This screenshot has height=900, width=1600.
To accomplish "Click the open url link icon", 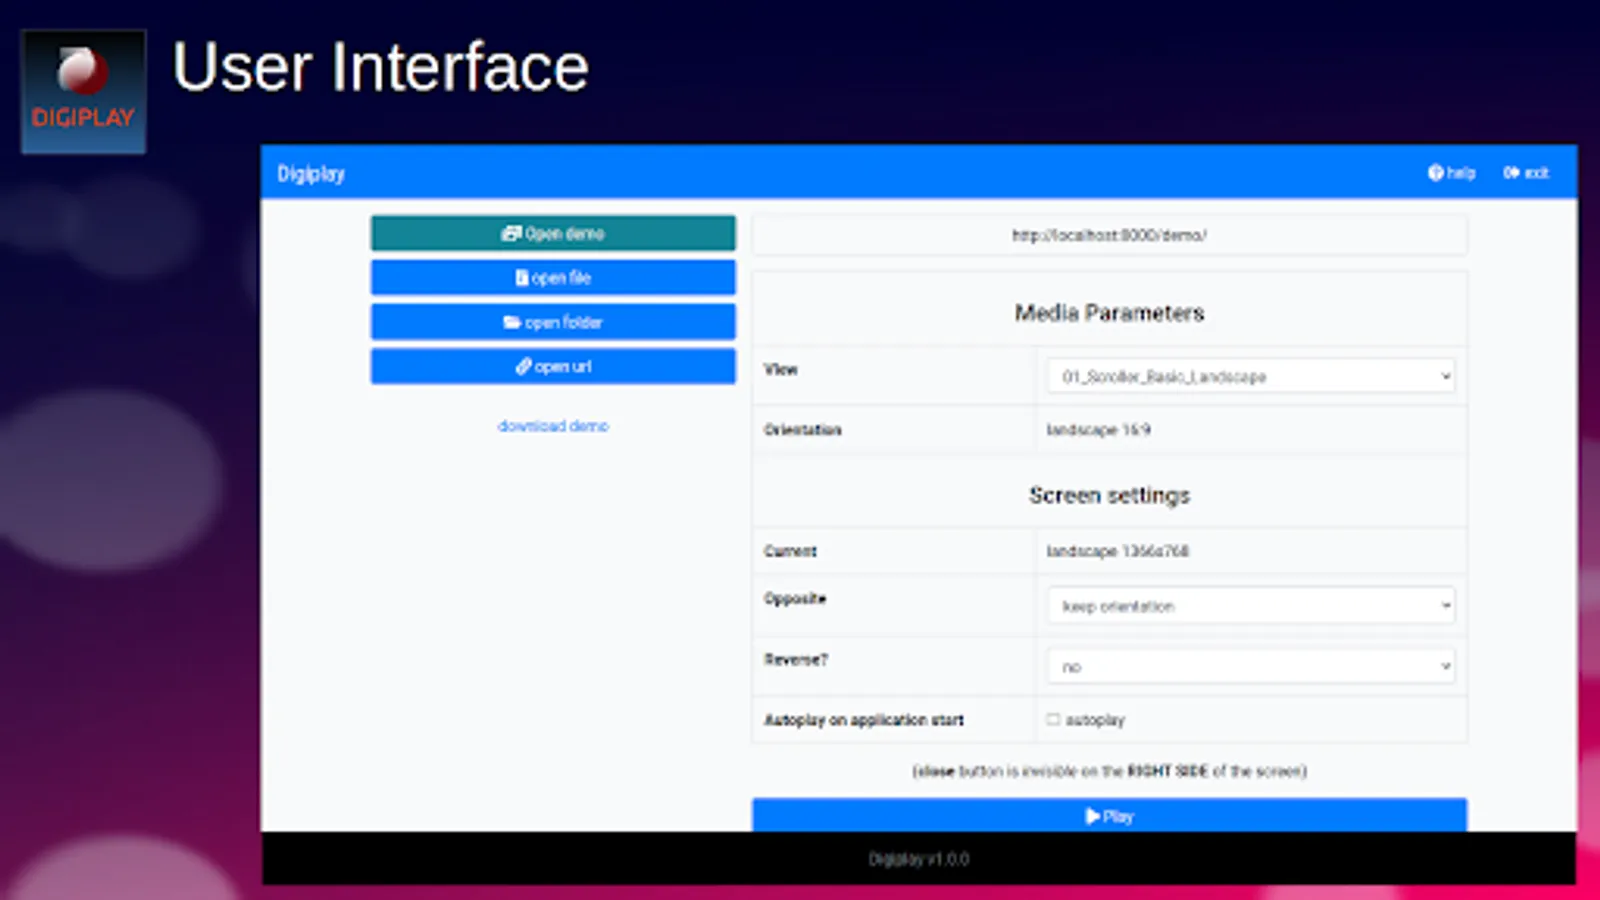I will [523, 366].
